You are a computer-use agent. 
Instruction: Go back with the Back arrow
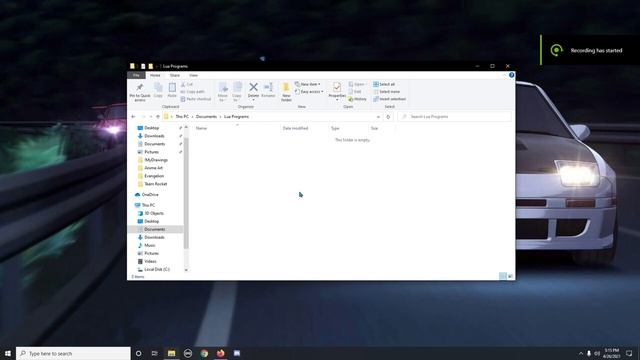click(x=133, y=117)
